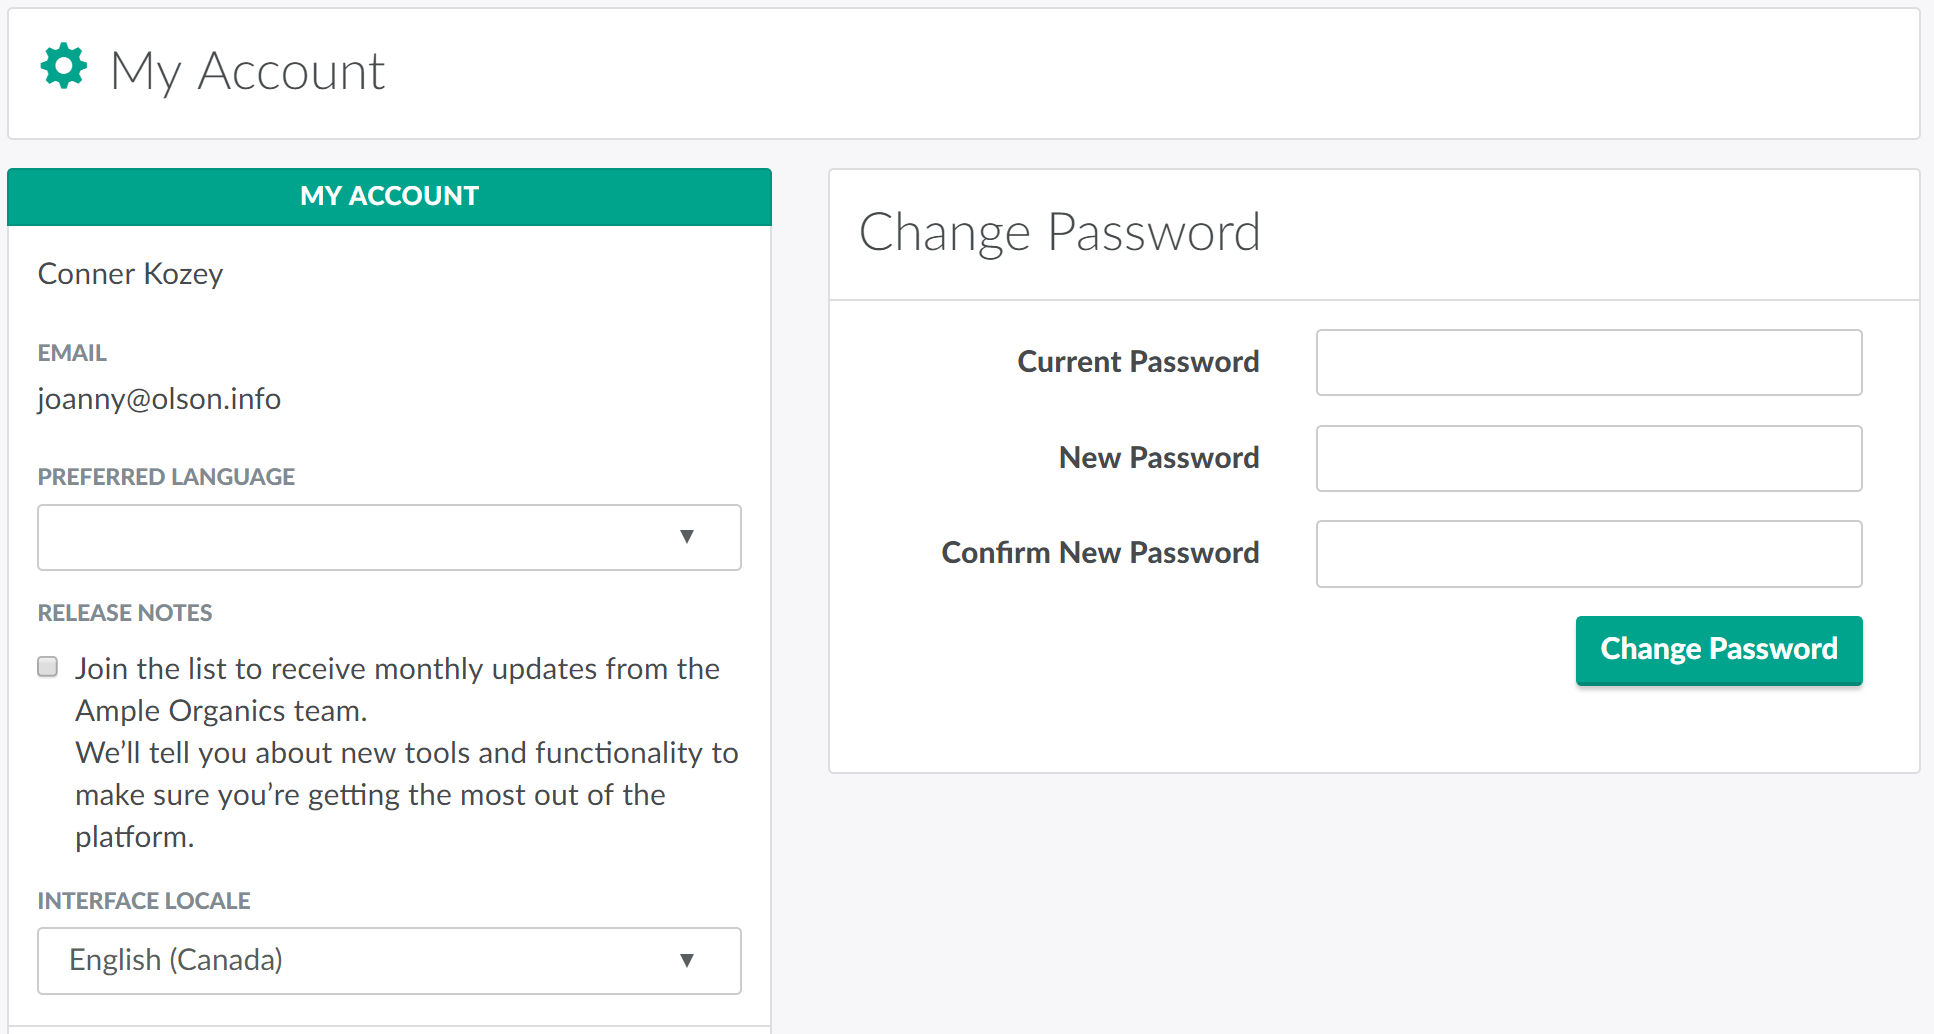Click the My Account page title
The width and height of the screenshot is (1934, 1034).
(x=247, y=71)
